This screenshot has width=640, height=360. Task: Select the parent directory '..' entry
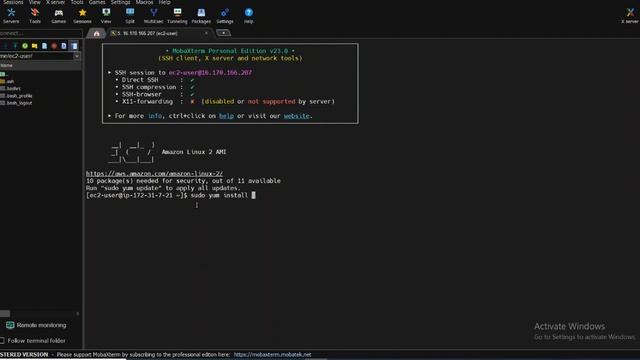pos(4,74)
